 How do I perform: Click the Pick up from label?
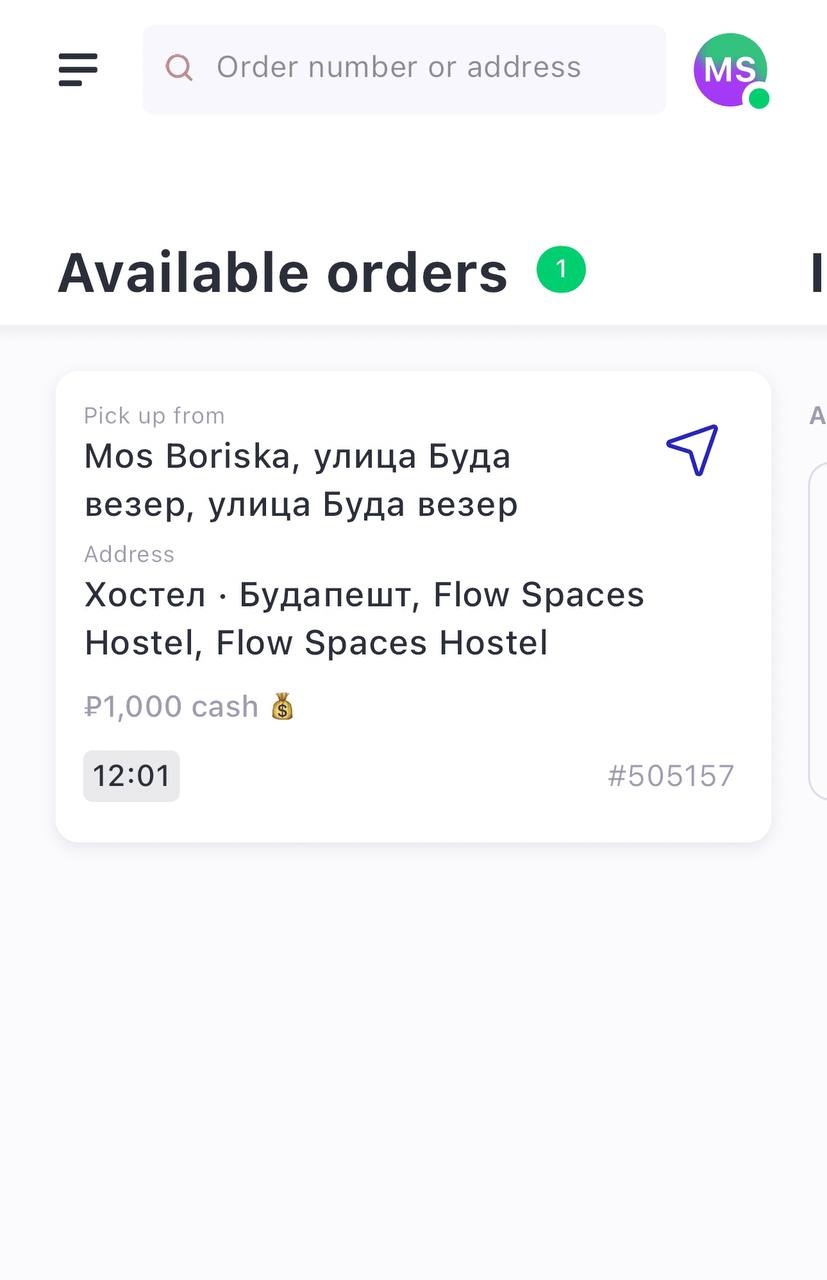click(x=154, y=415)
